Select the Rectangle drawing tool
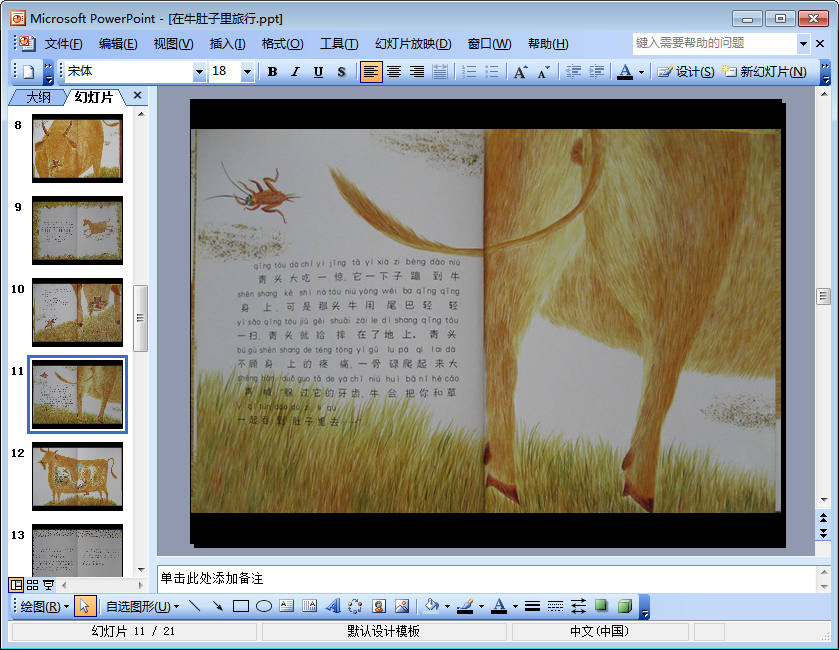This screenshot has width=839, height=650. (x=241, y=607)
